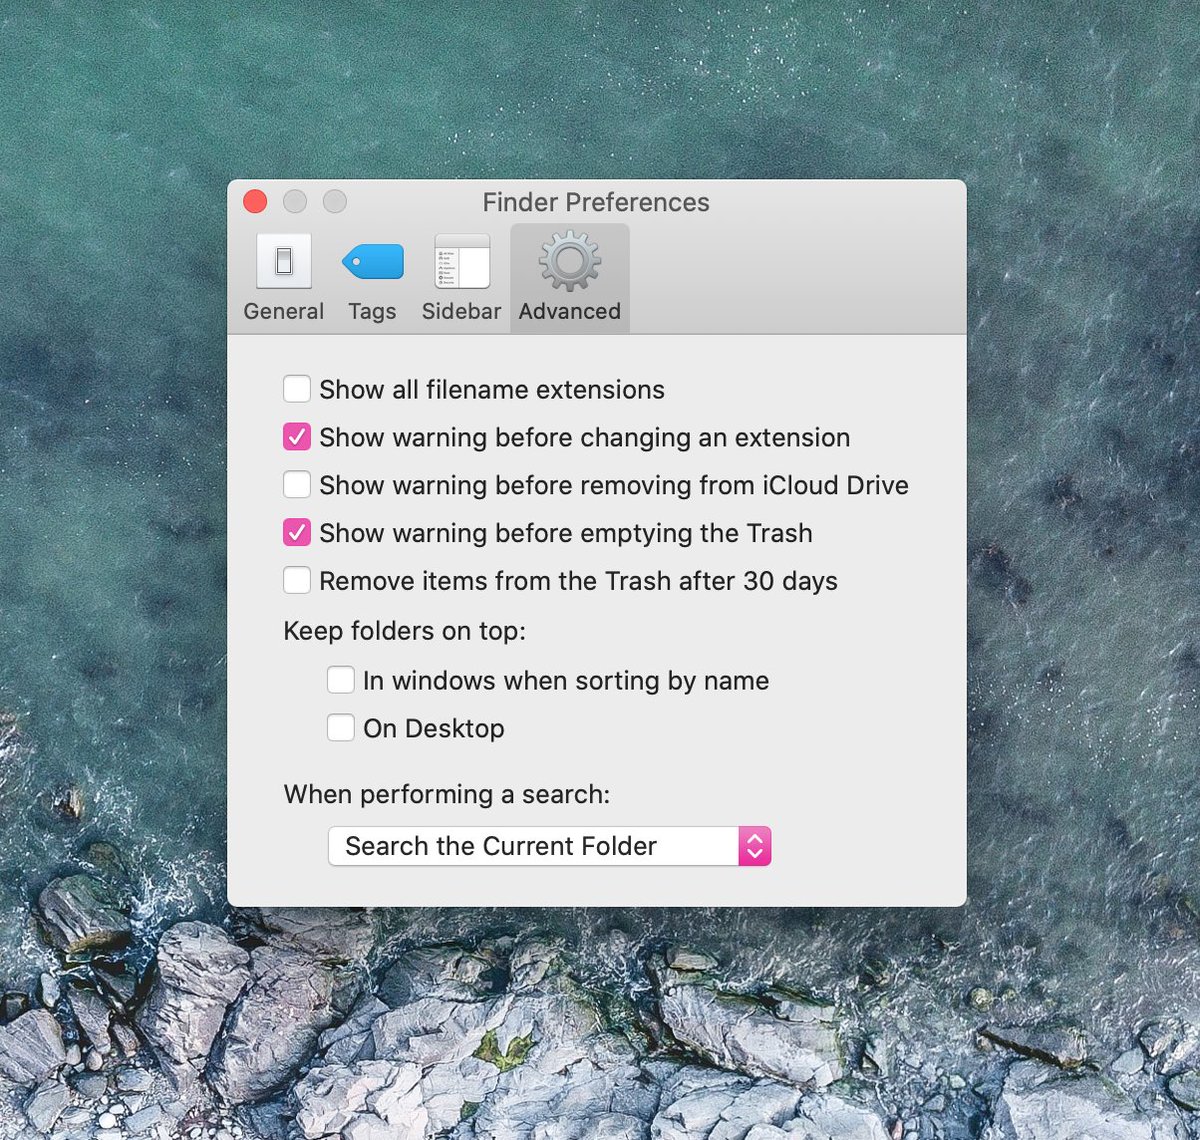Click the When performing a search label
The width and height of the screenshot is (1200, 1140).
click(446, 795)
